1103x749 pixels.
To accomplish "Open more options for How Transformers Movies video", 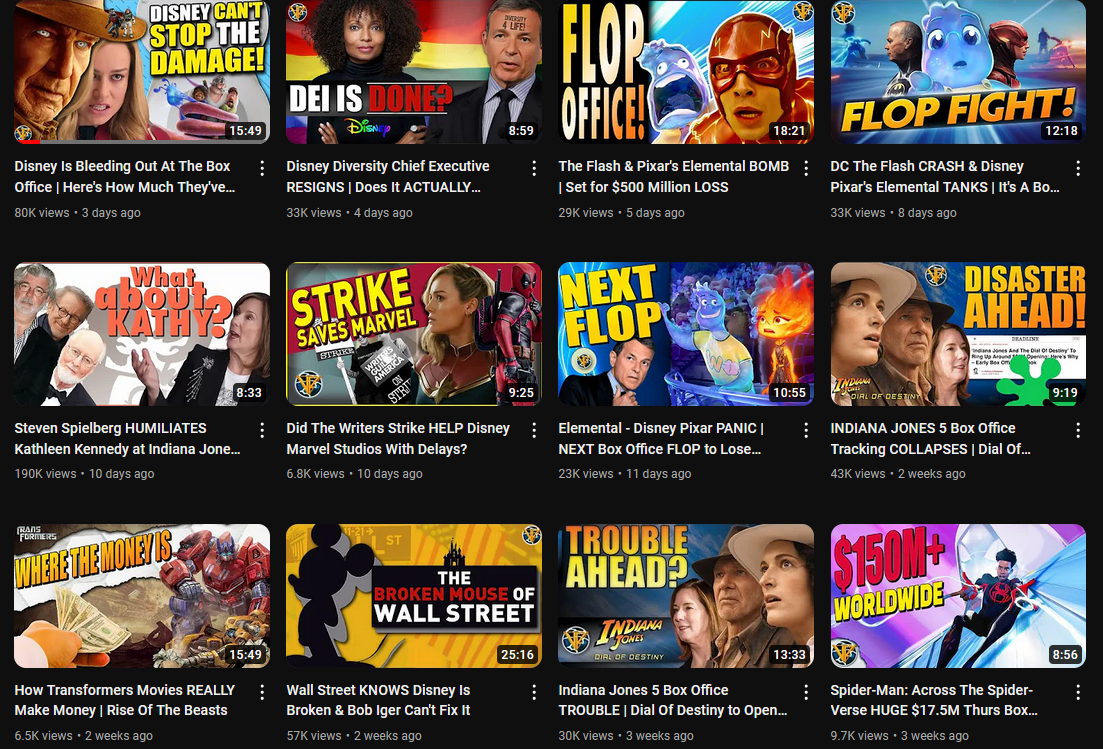I will (262, 692).
